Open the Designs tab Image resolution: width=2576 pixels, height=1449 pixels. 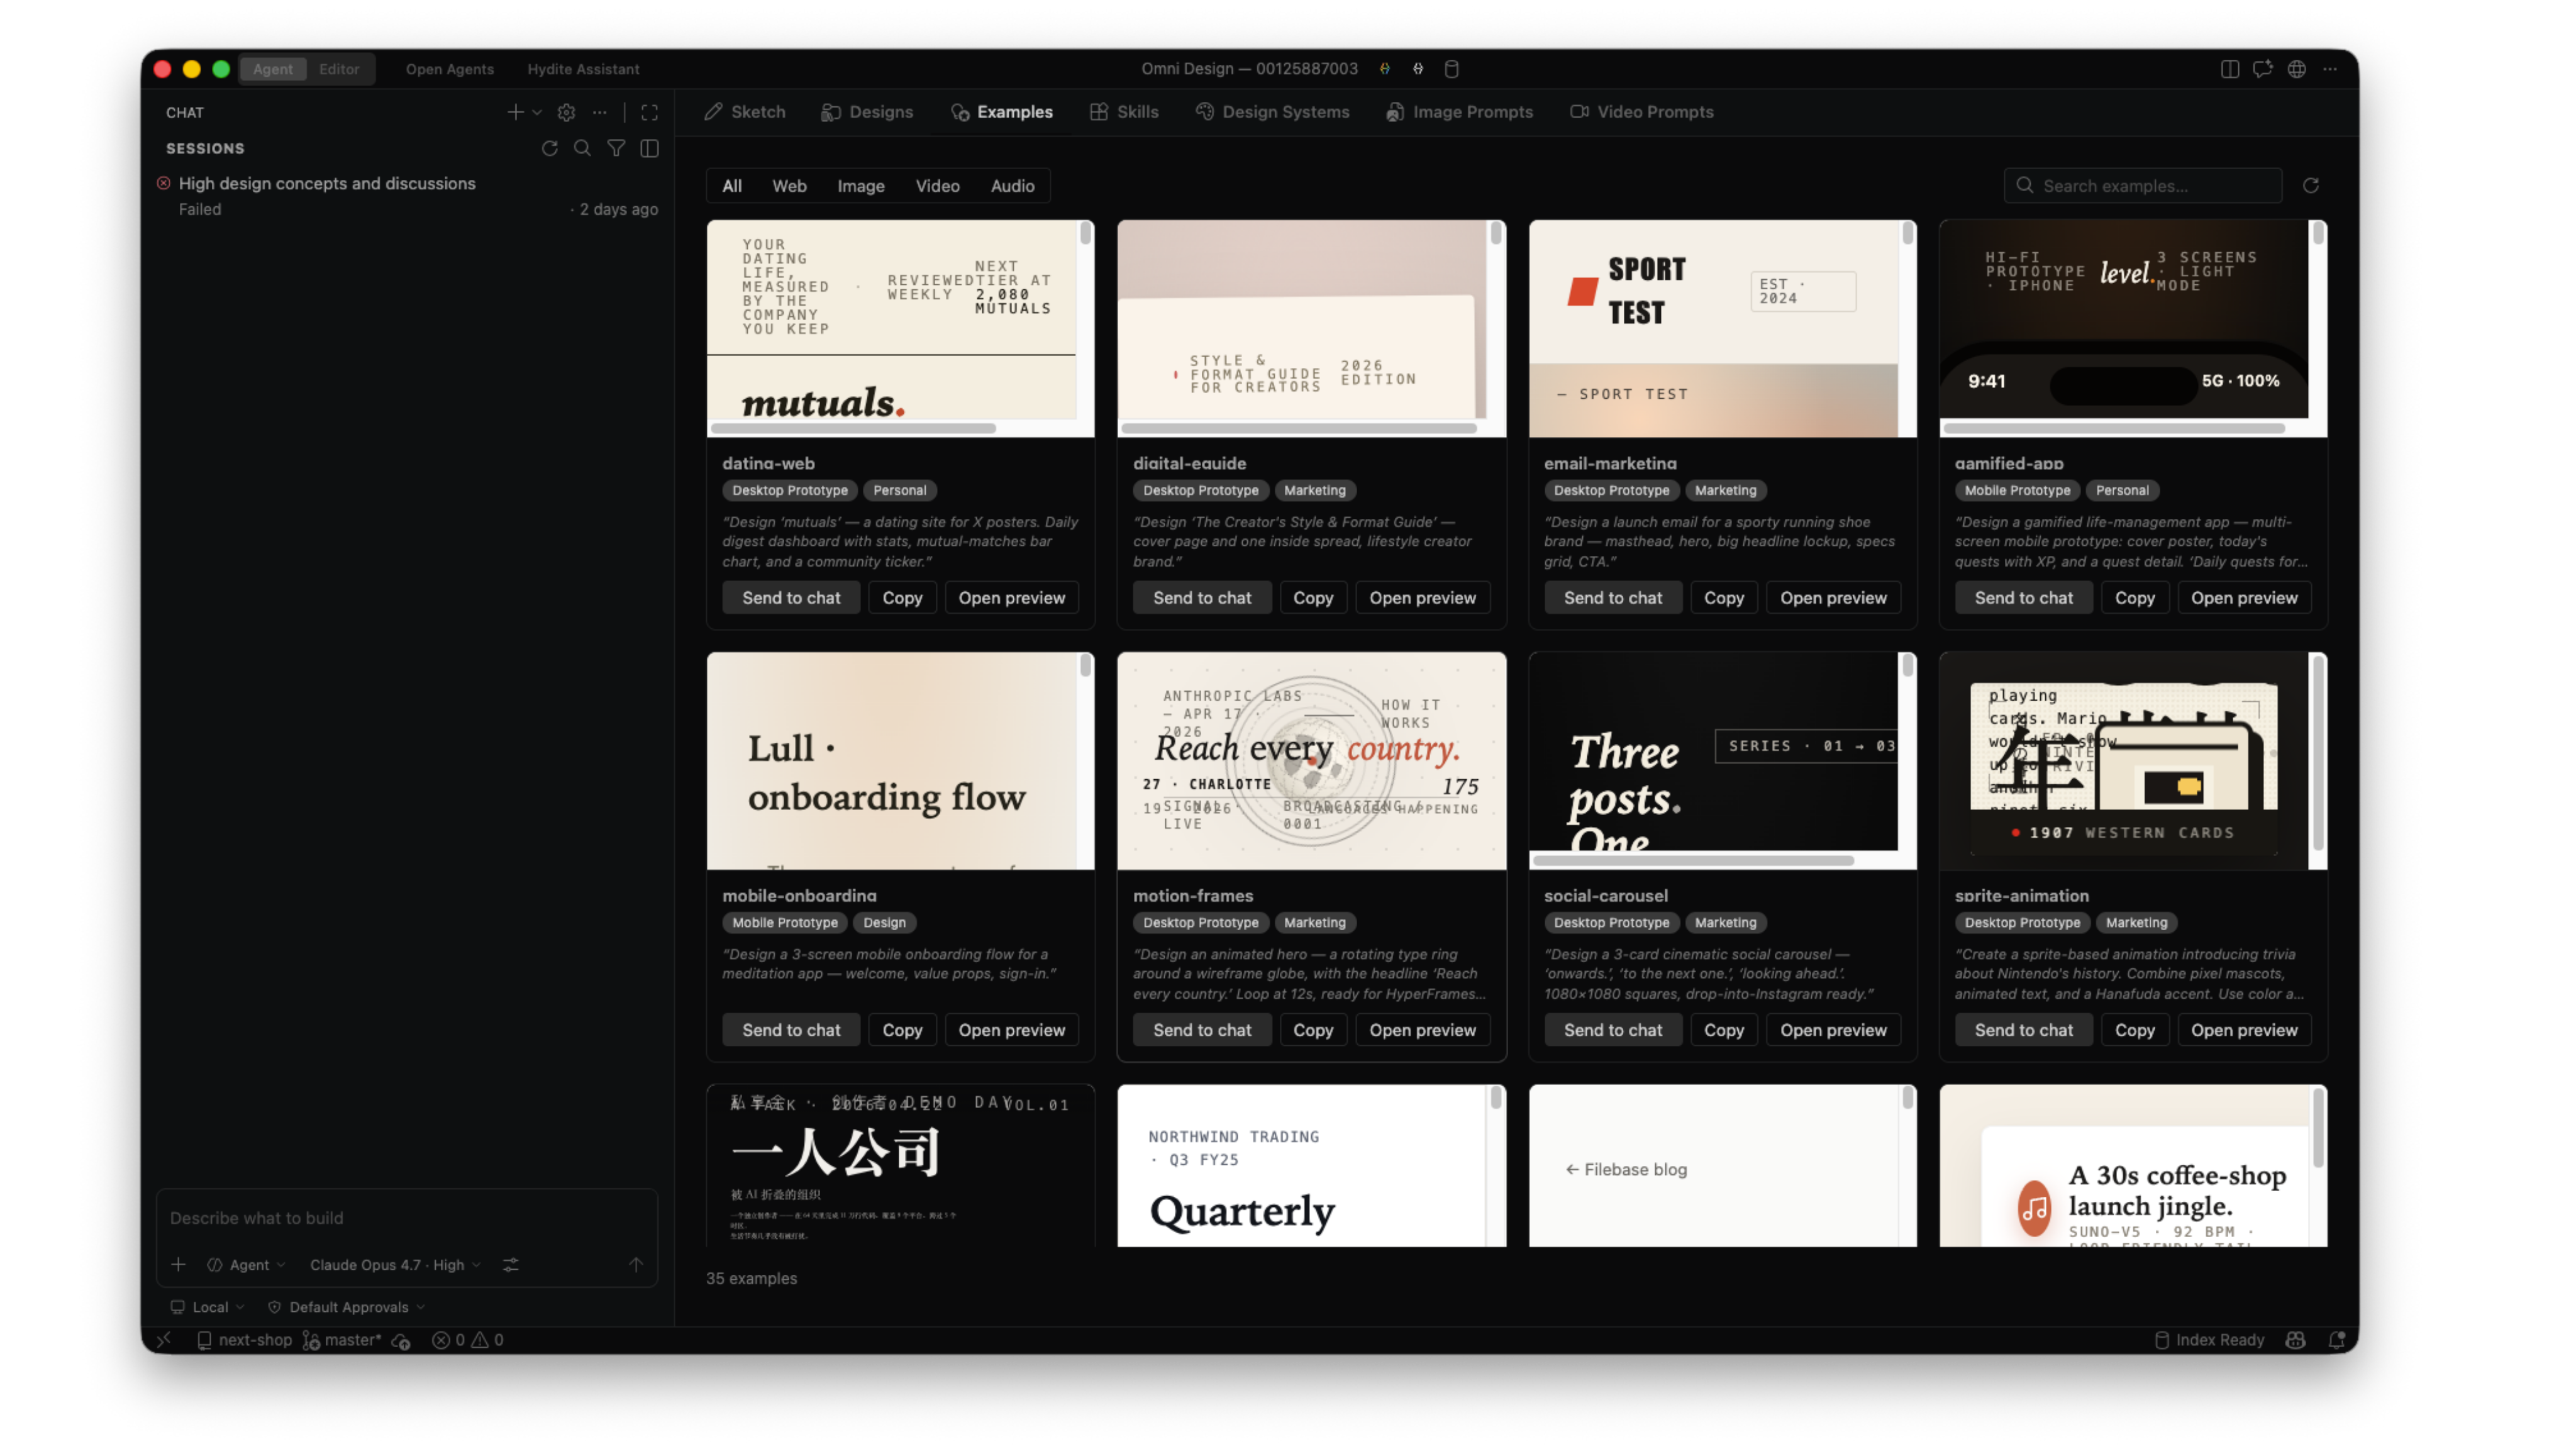(x=867, y=112)
